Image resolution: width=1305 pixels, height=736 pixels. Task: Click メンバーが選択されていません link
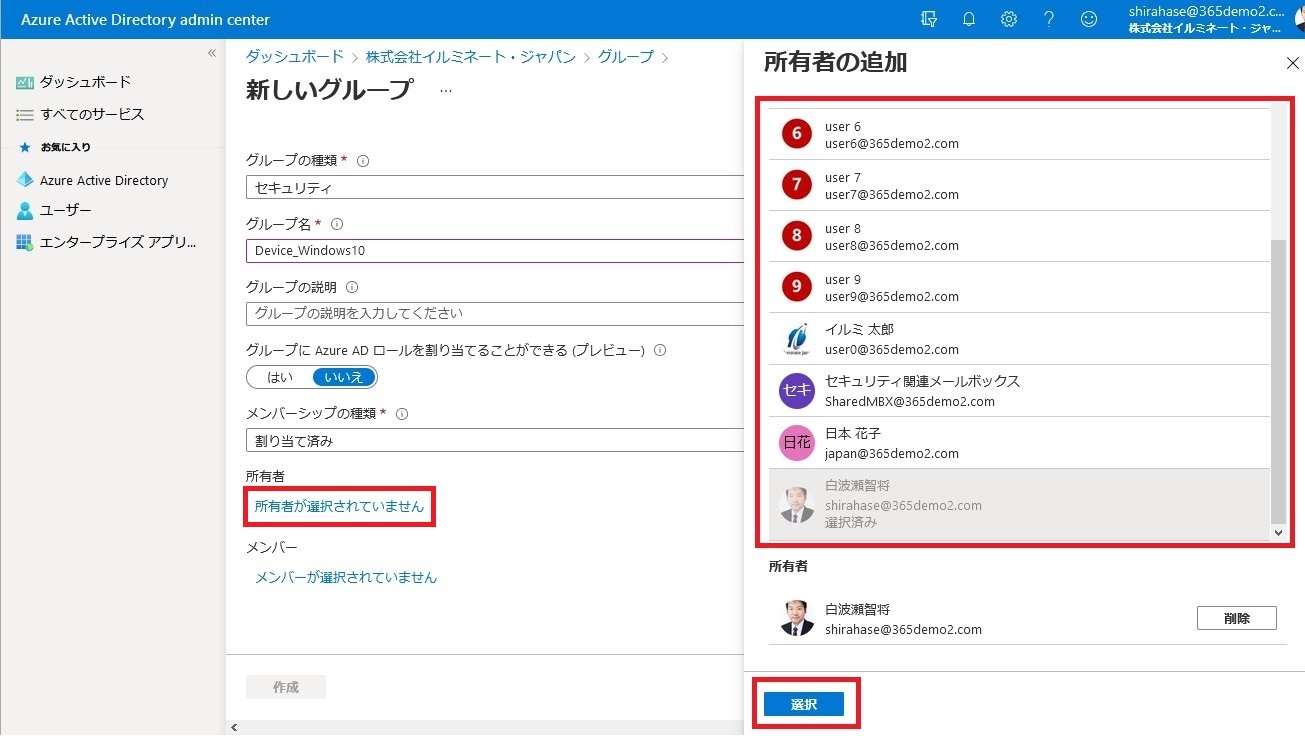[346, 577]
